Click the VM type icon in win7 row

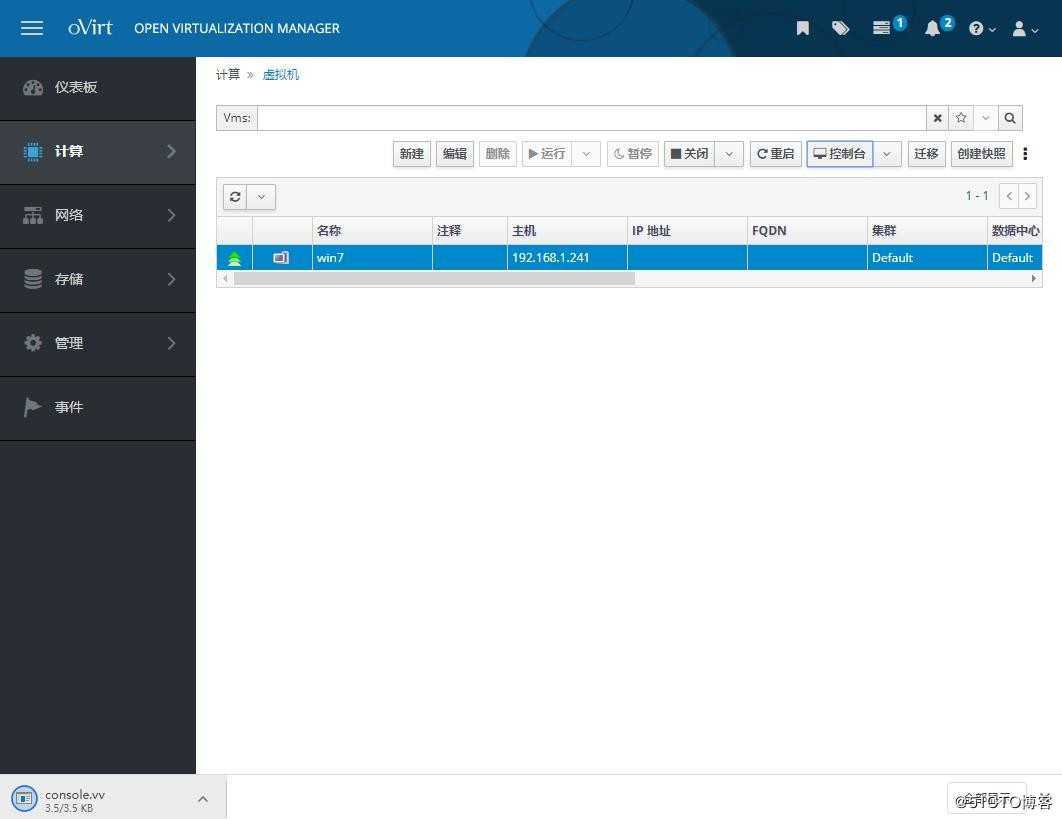click(280, 258)
